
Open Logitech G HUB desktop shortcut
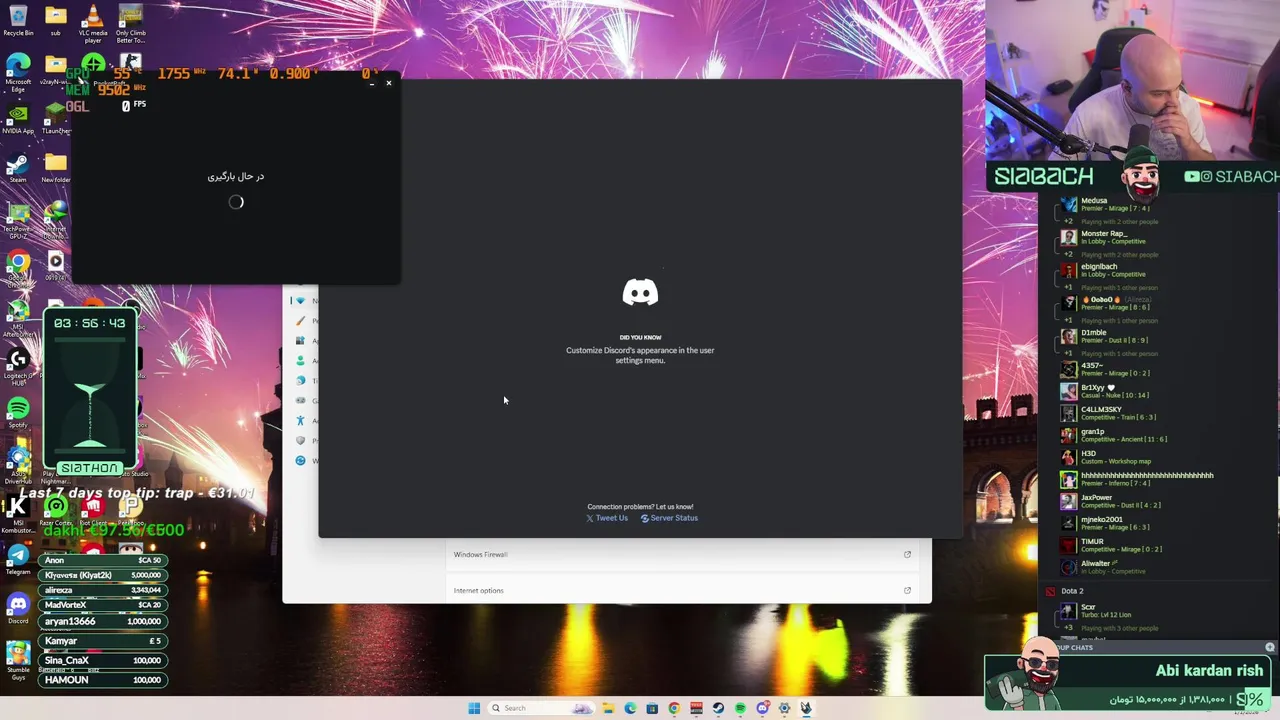pos(18,365)
